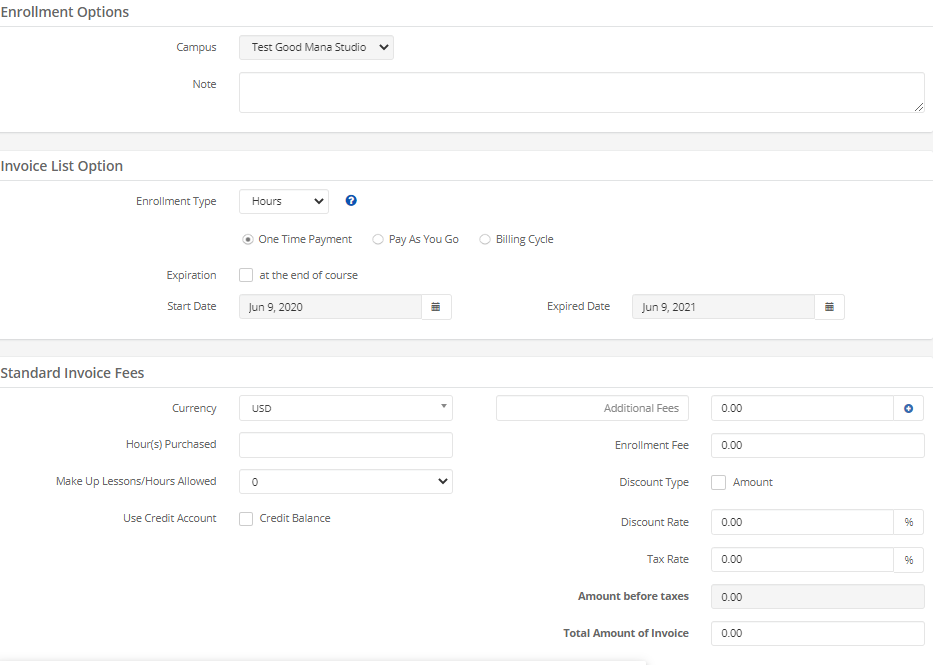
Task: Enable the Credit Balance checkbox
Action: coord(246,519)
